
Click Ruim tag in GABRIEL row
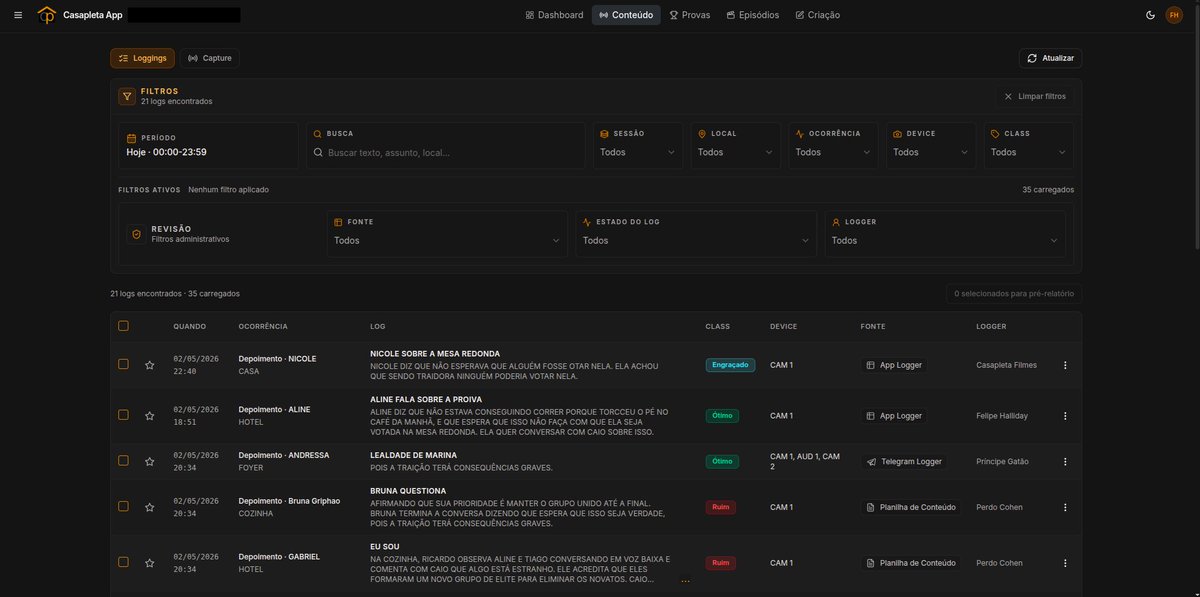pyautogui.click(x=720, y=563)
